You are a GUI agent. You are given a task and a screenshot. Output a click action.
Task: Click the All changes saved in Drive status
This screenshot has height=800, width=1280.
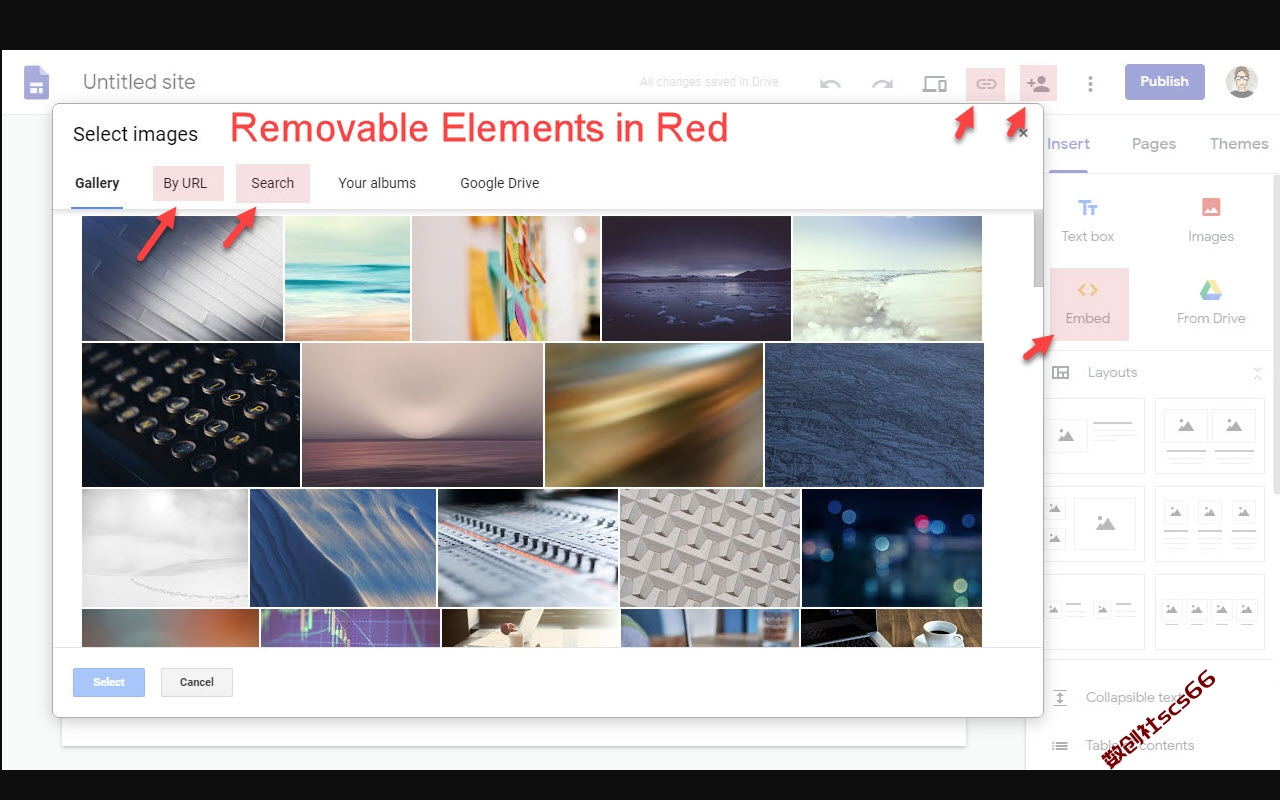click(x=709, y=82)
